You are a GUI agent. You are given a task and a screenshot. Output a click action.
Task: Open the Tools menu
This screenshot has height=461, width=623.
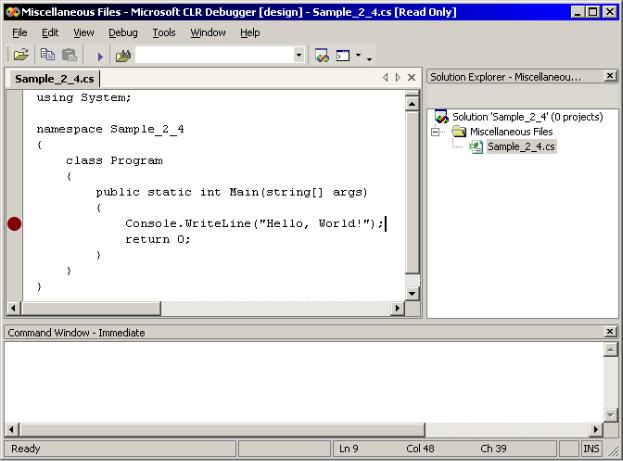164,33
